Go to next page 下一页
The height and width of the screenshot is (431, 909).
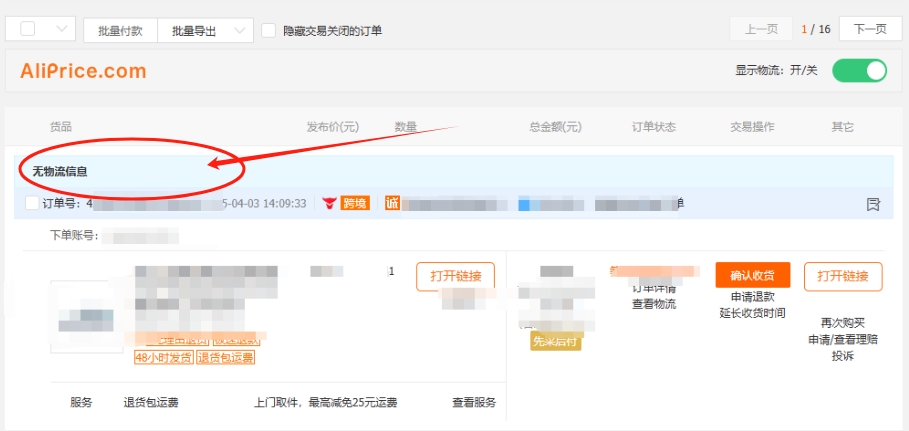pyautogui.click(x=870, y=30)
